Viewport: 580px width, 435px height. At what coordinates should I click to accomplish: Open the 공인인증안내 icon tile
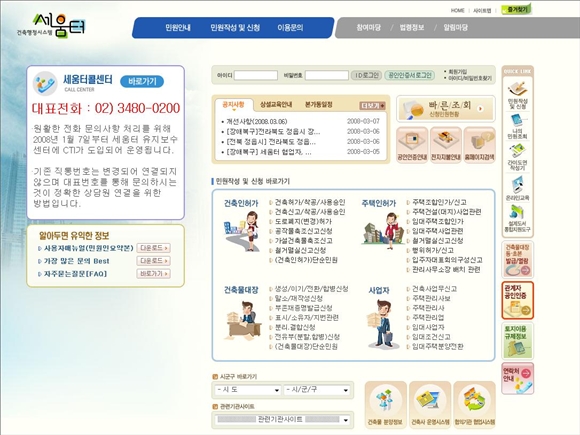(412, 145)
